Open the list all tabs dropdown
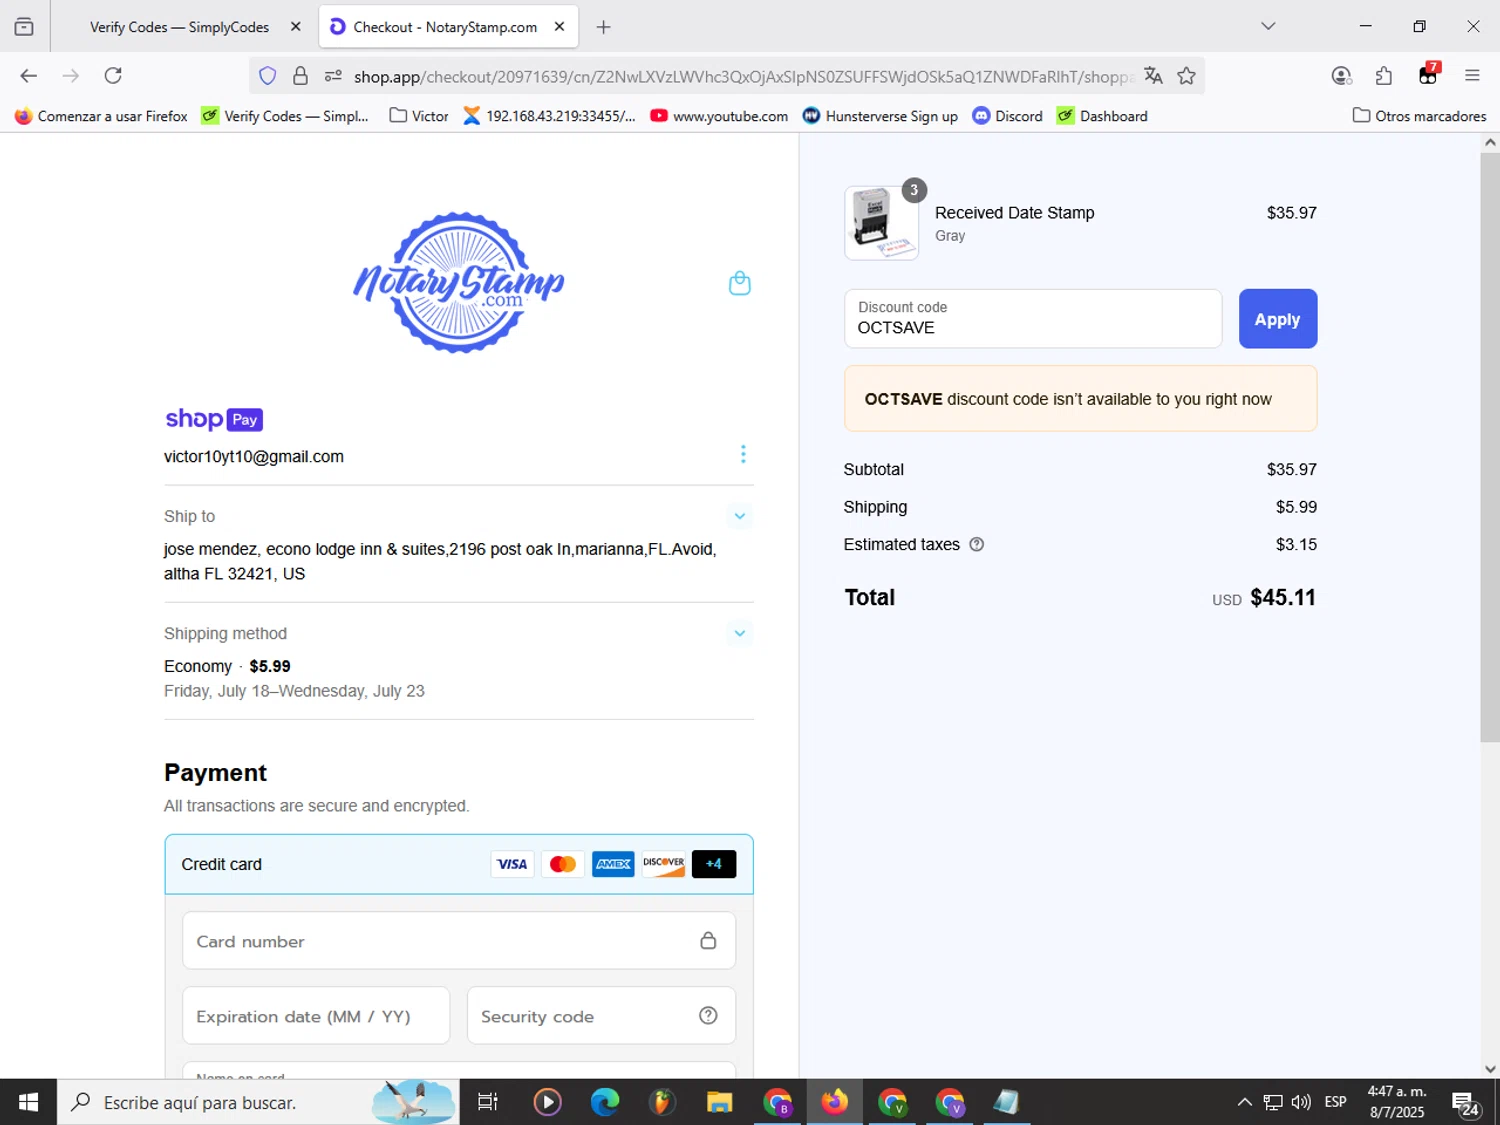The image size is (1500, 1125). 1268,26
